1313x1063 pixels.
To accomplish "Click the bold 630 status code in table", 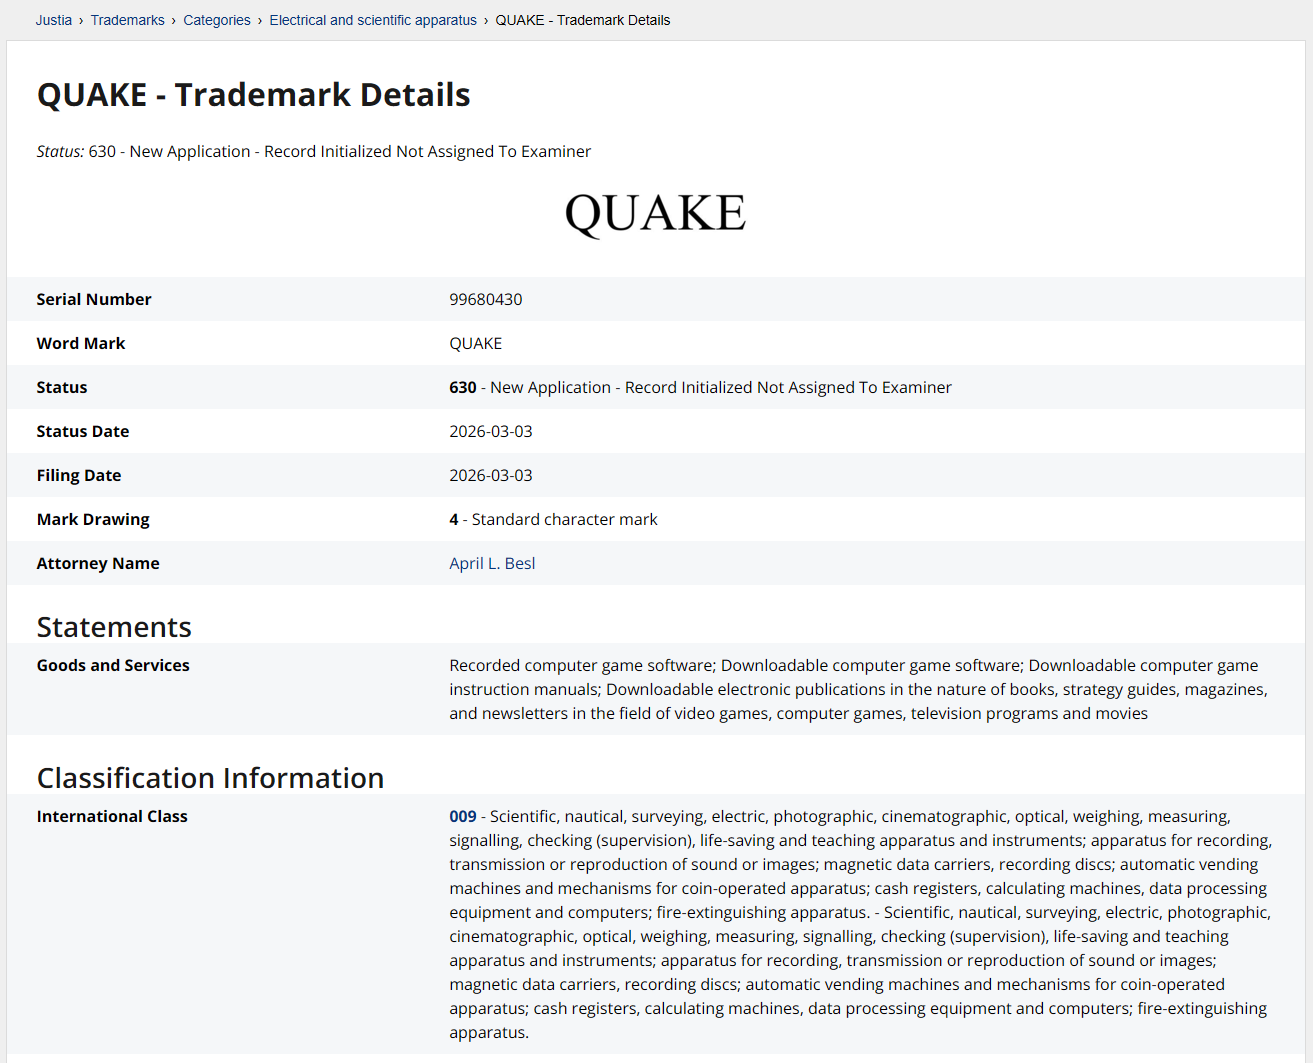I will [462, 387].
